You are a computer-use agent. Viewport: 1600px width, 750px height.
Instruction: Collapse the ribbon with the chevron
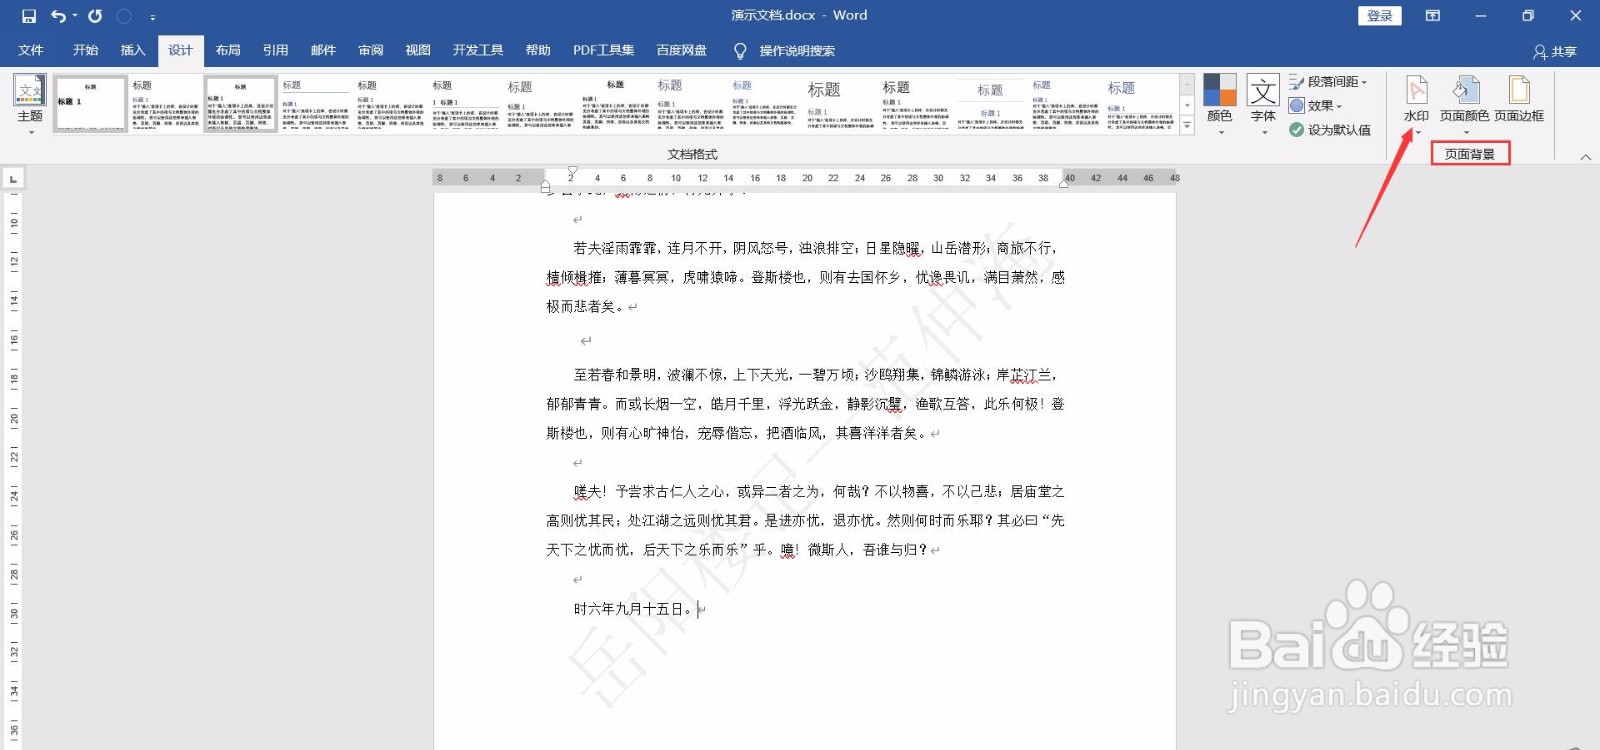coord(1585,157)
